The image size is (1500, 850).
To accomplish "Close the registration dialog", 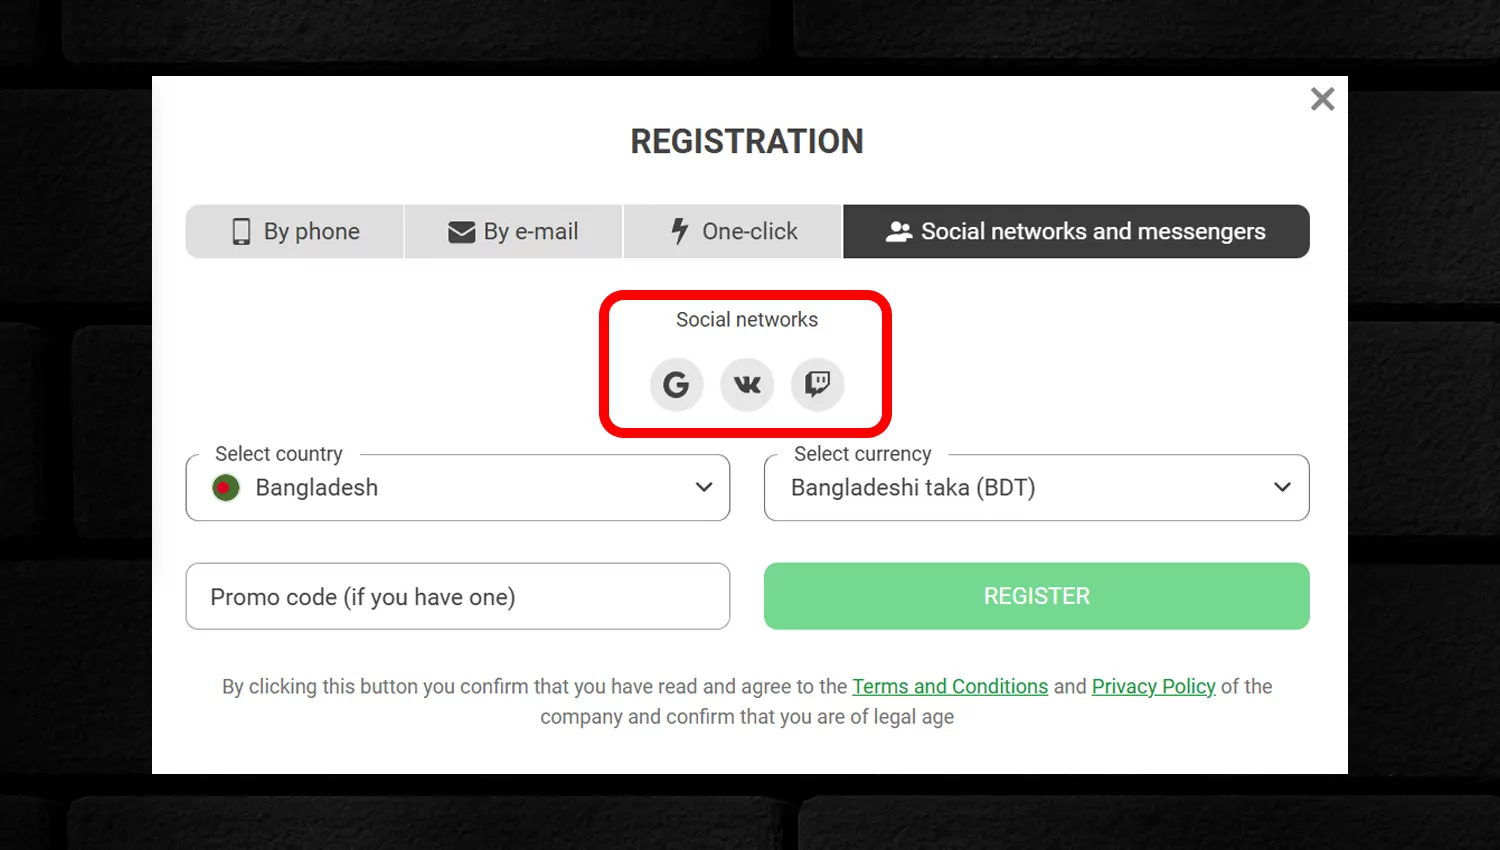I will click(1322, 99).
